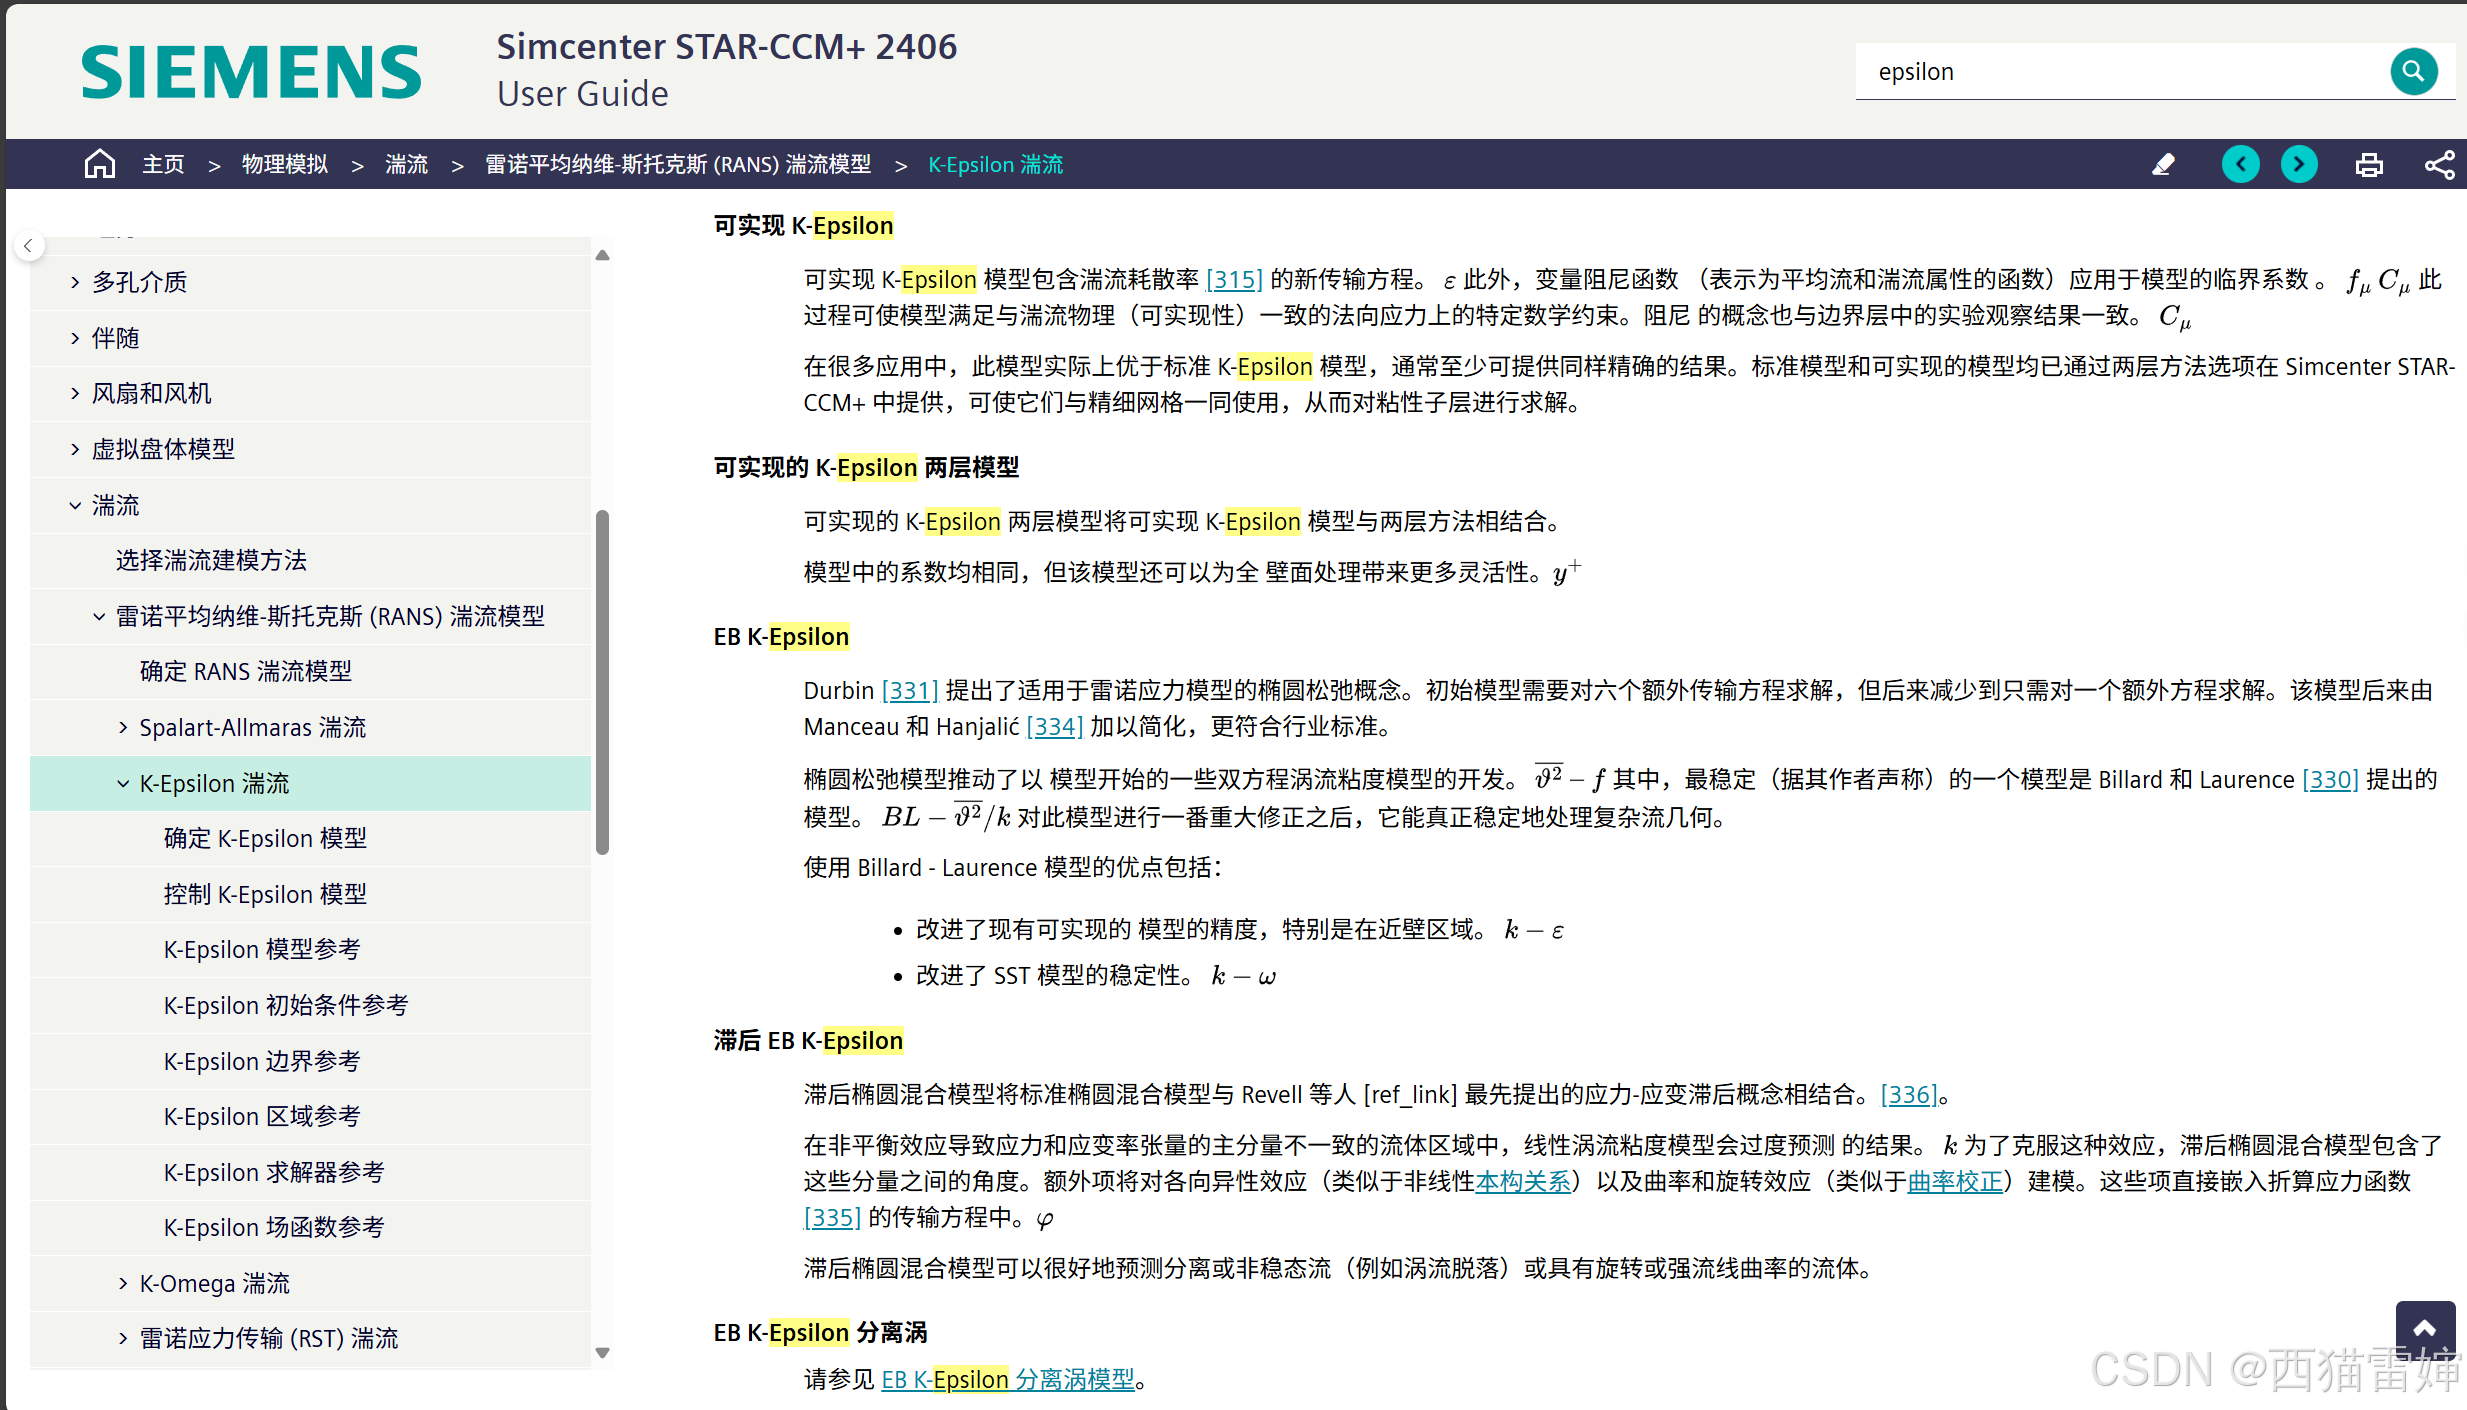Screen dimensions: 2467x1410
Task: Open K-Epsilon 模型参考 topic
Action: click(262, 949)
